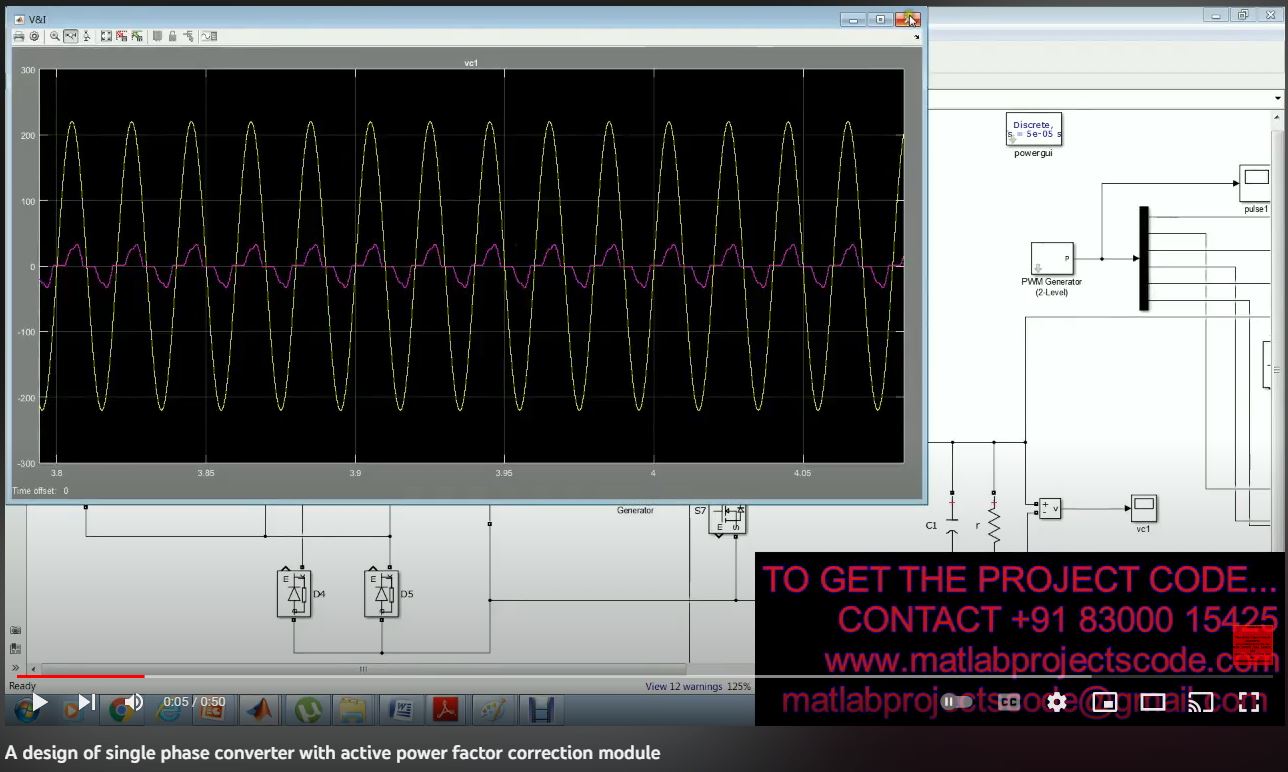Open video settings gear

click(x=1056, y=702)
